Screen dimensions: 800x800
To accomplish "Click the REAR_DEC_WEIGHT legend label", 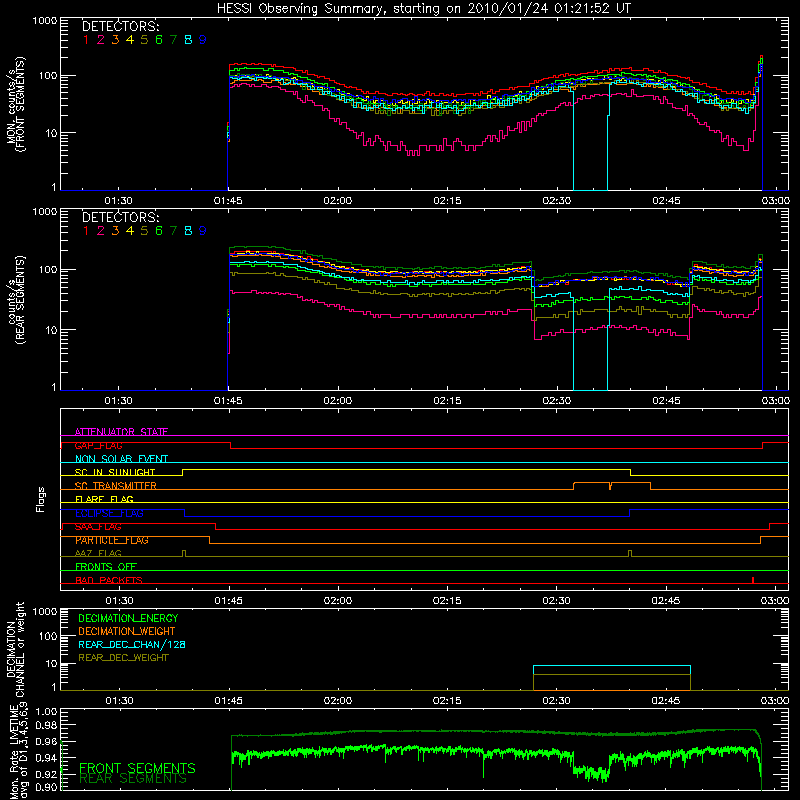I will point(123,658).
